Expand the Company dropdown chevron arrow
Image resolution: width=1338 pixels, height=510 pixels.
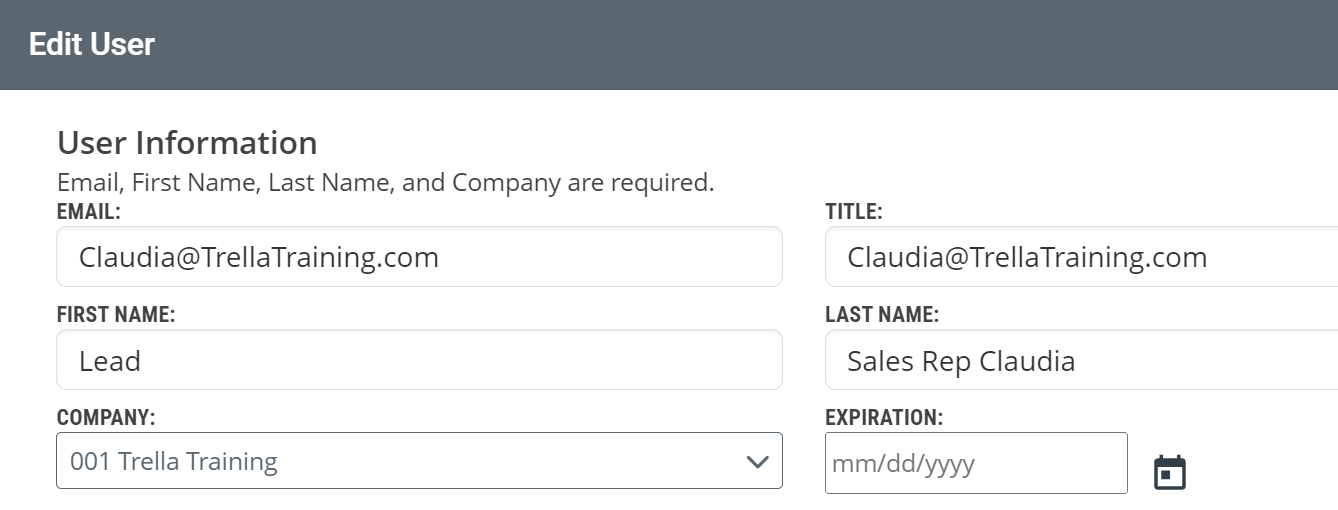[758, 461]
